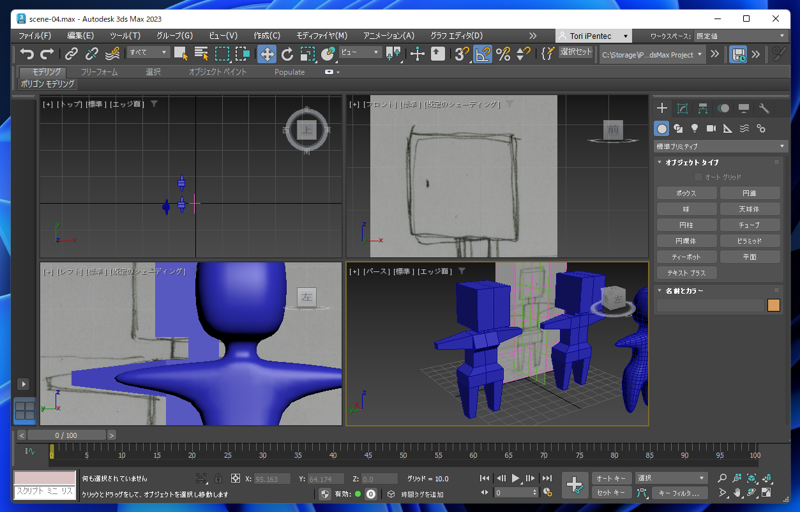This screenshot has width=800, height=512.
Task: Click the Play Animation button
Action: [x=515, y=478]
